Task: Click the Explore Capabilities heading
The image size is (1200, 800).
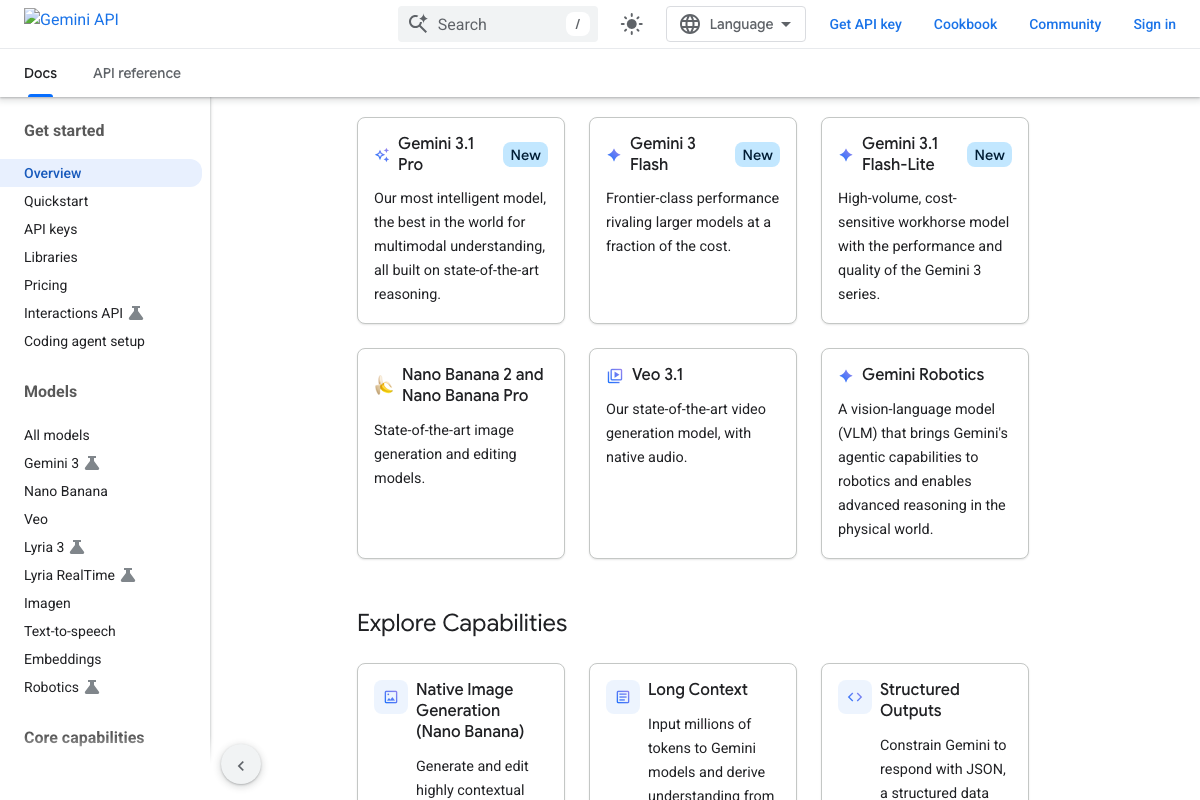Action: (462, 623)
